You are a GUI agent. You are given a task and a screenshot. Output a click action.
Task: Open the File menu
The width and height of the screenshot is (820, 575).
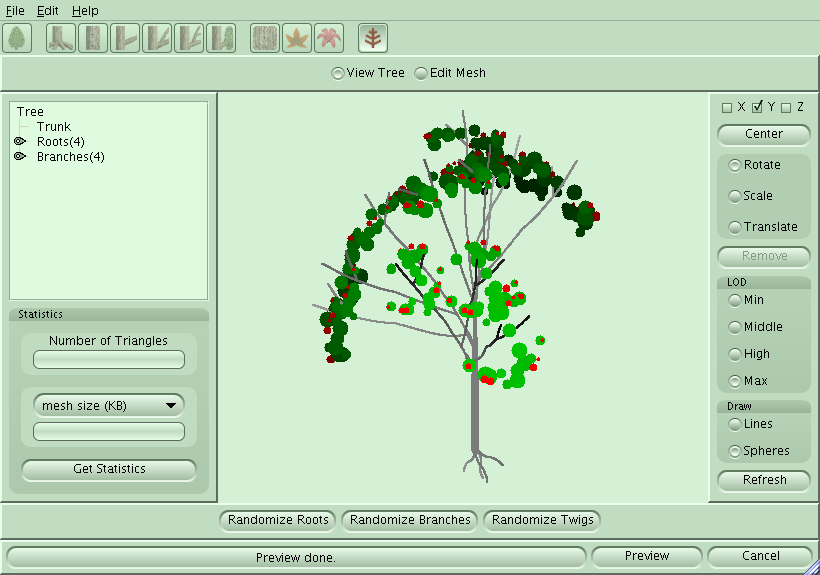[15, 10]
